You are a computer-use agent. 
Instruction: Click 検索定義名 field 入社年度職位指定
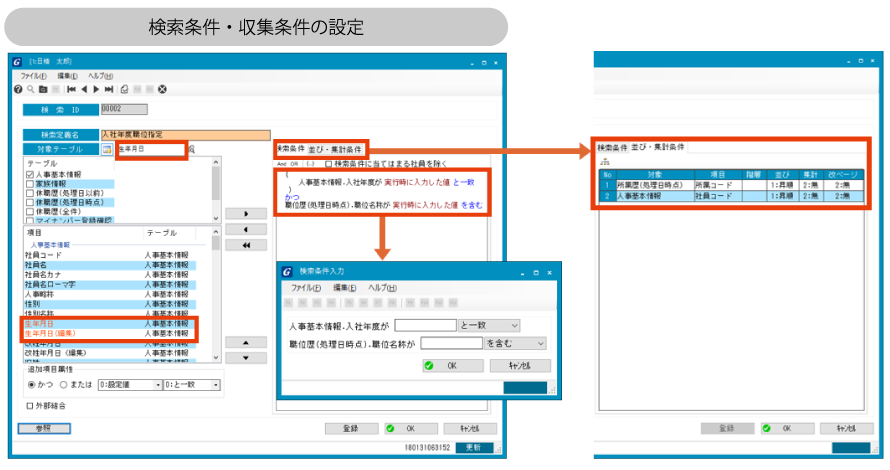[x=186, y=135]
